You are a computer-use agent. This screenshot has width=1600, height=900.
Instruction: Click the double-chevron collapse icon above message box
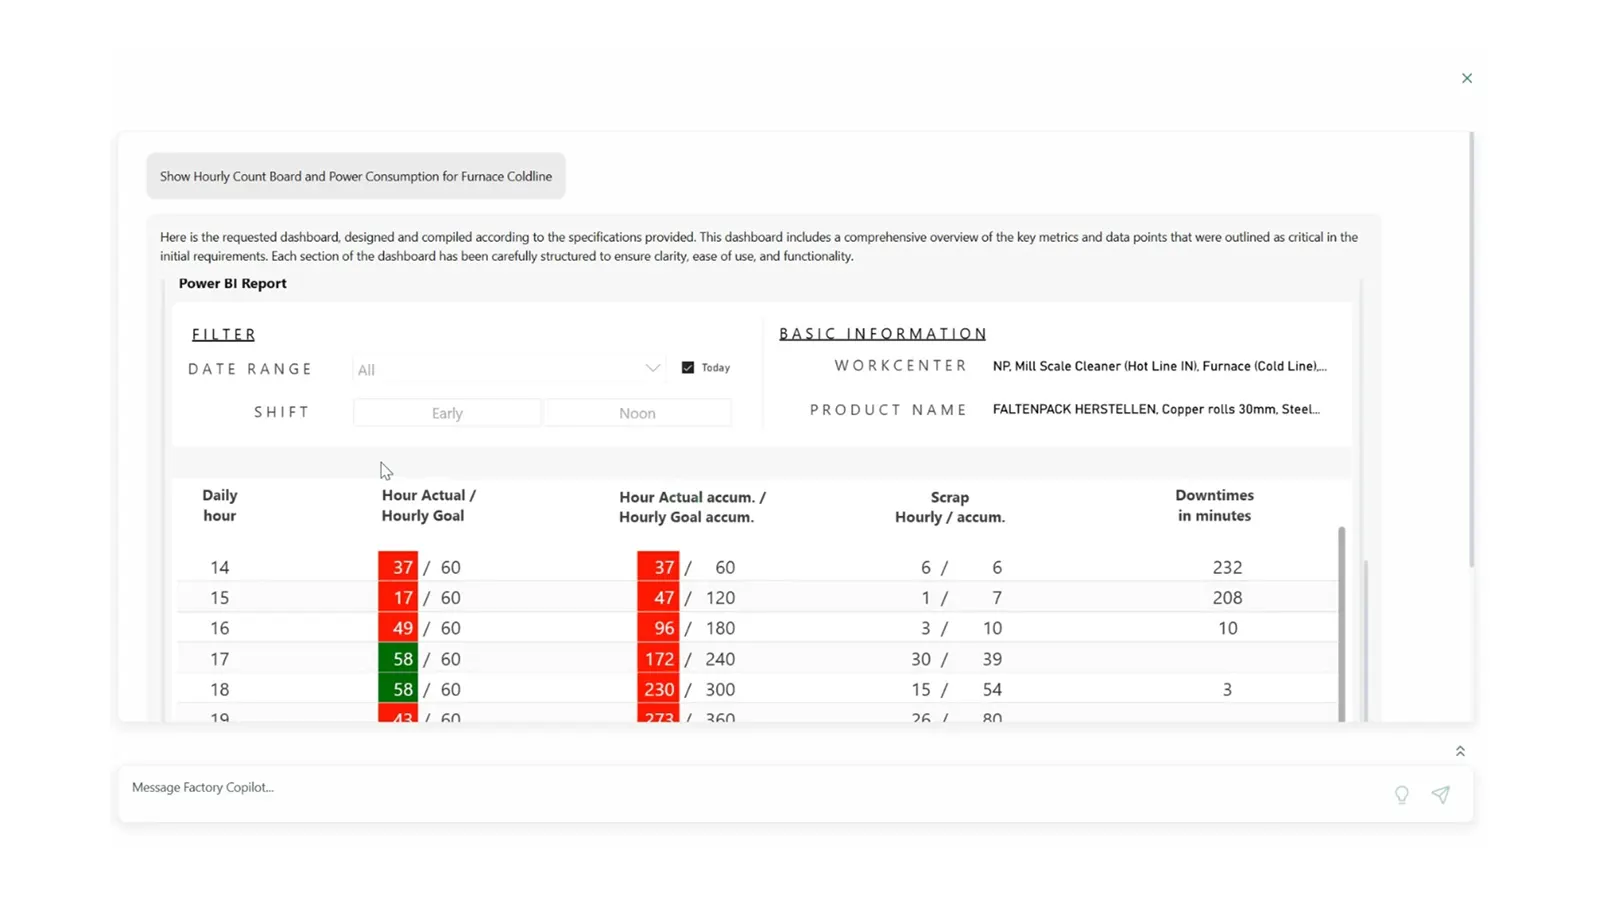(x=1460, y=751)
